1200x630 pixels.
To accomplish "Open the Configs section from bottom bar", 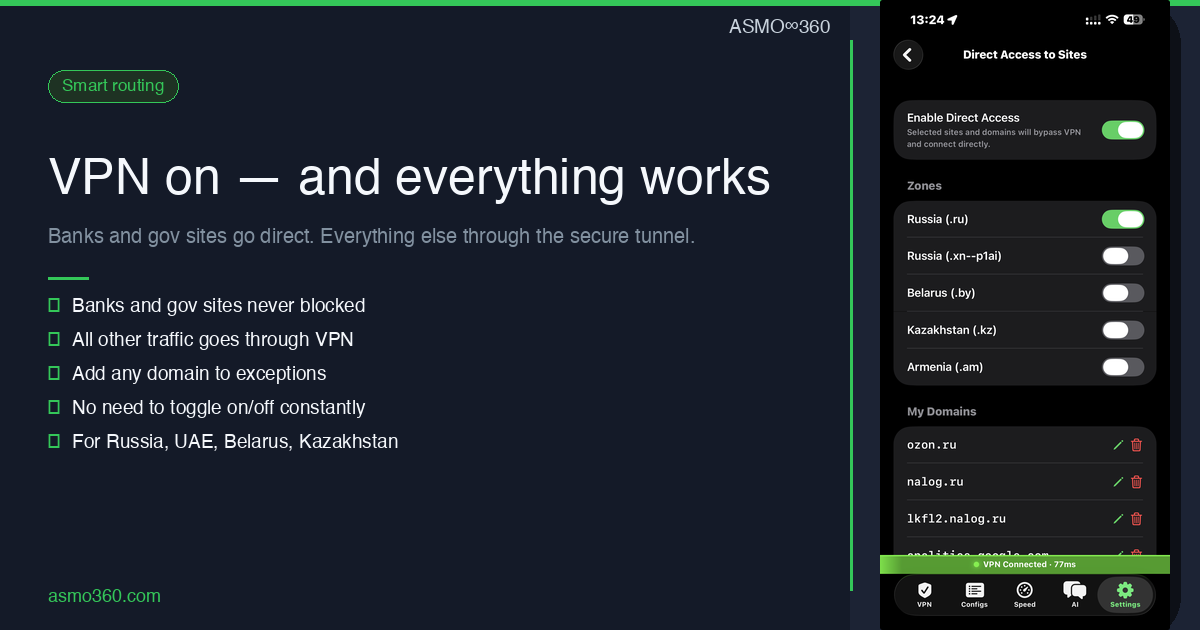I will click(x=974, y=592).
